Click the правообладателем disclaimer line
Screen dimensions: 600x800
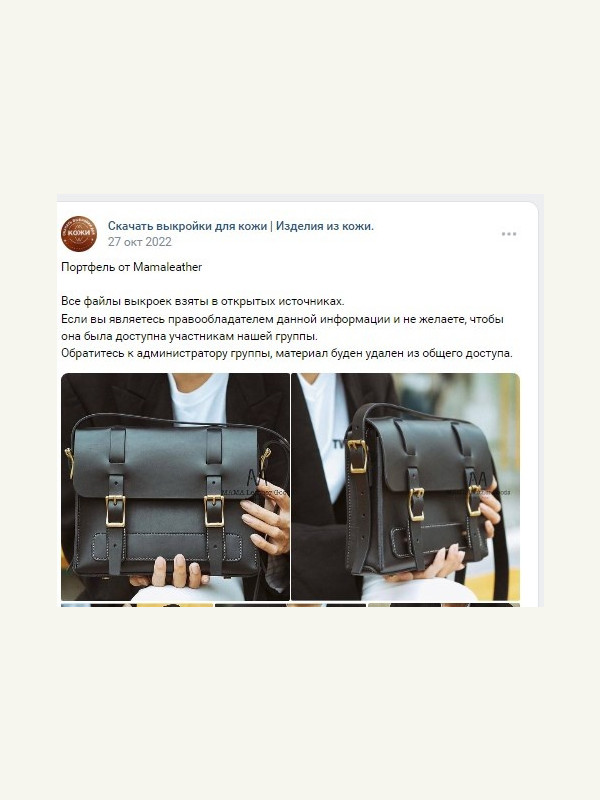[x=282, y=319]
